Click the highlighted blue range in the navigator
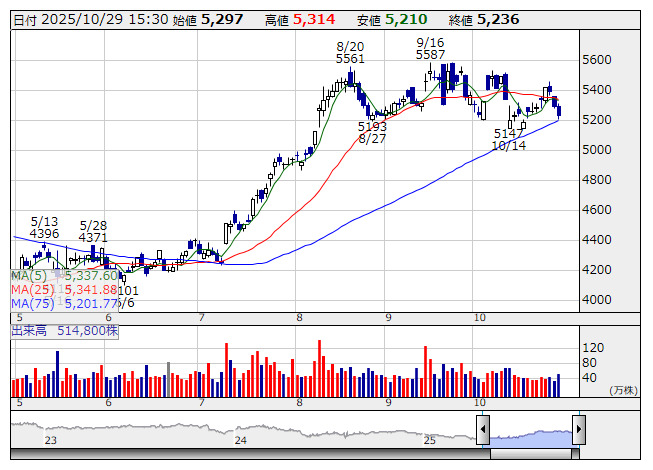Image resolution: width=653 pixels, height=470 pixels. coord(531,438)
